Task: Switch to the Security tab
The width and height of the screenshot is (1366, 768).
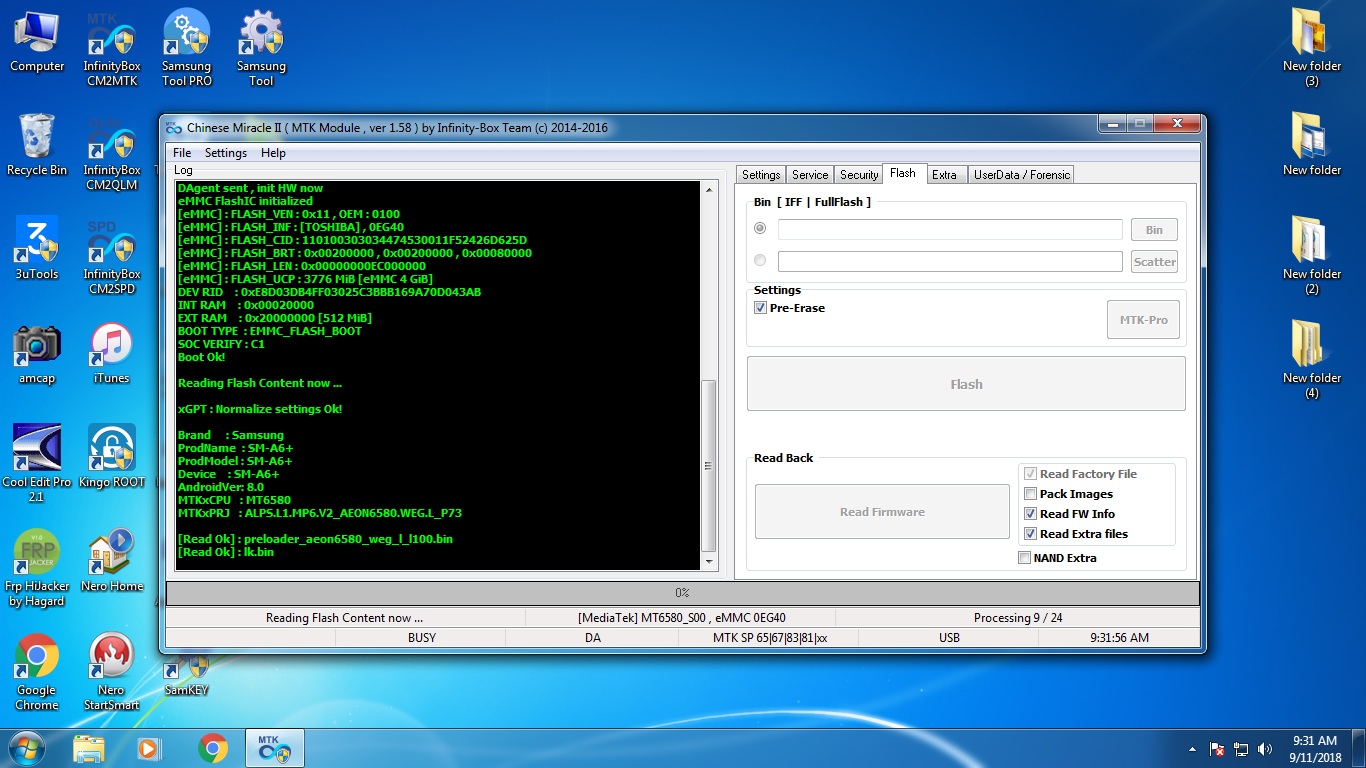Action: [858, 175]
